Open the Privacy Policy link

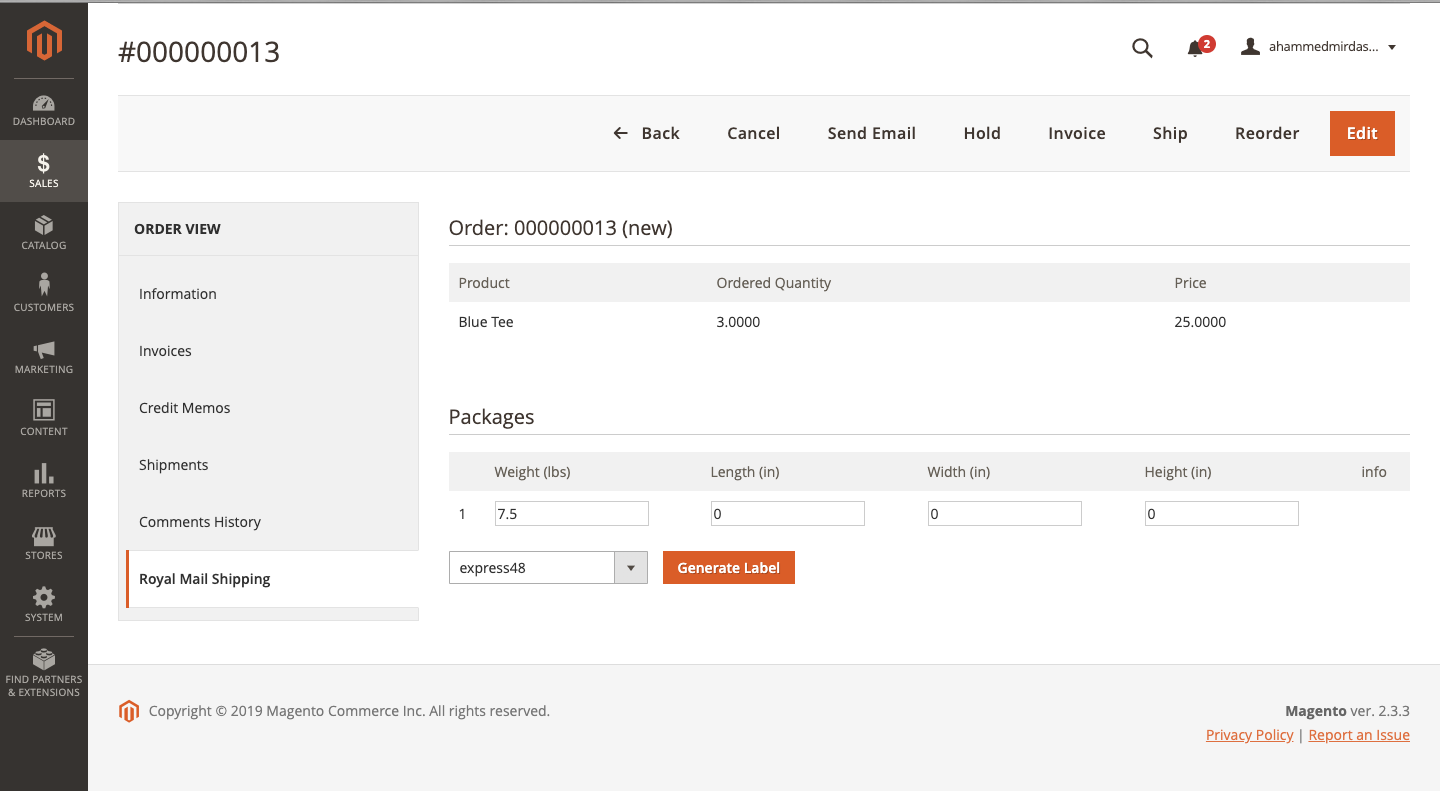click(1249, 734)
